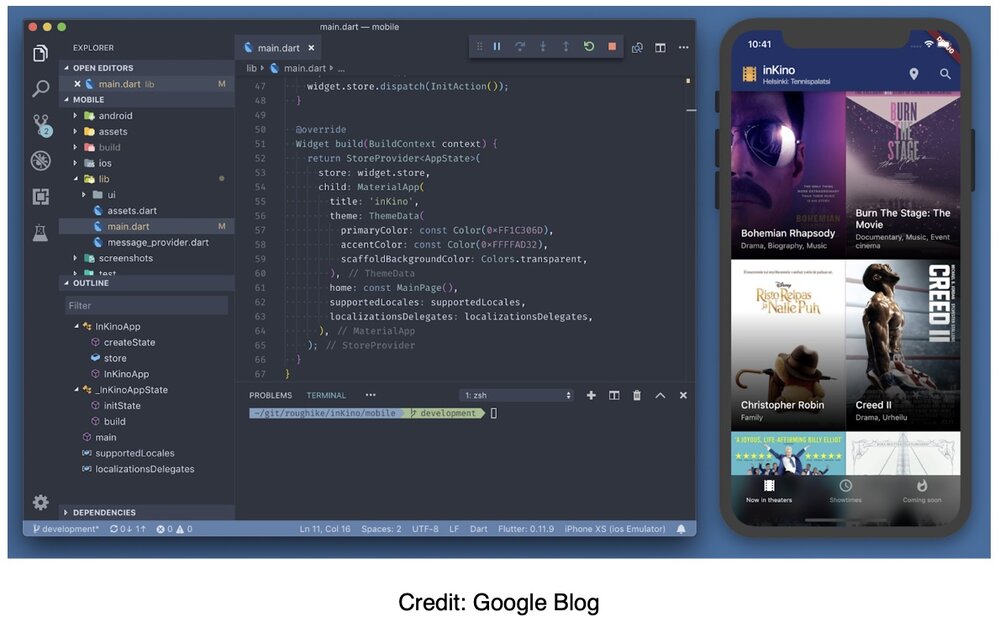1000x617 pixels.
Task: Switch to the Problems panel tab
Action: click(x=270, y=396)
